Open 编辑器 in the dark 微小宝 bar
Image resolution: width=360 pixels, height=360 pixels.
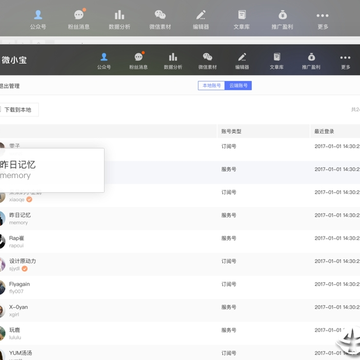pyautogui.click(x=242, y=61)
